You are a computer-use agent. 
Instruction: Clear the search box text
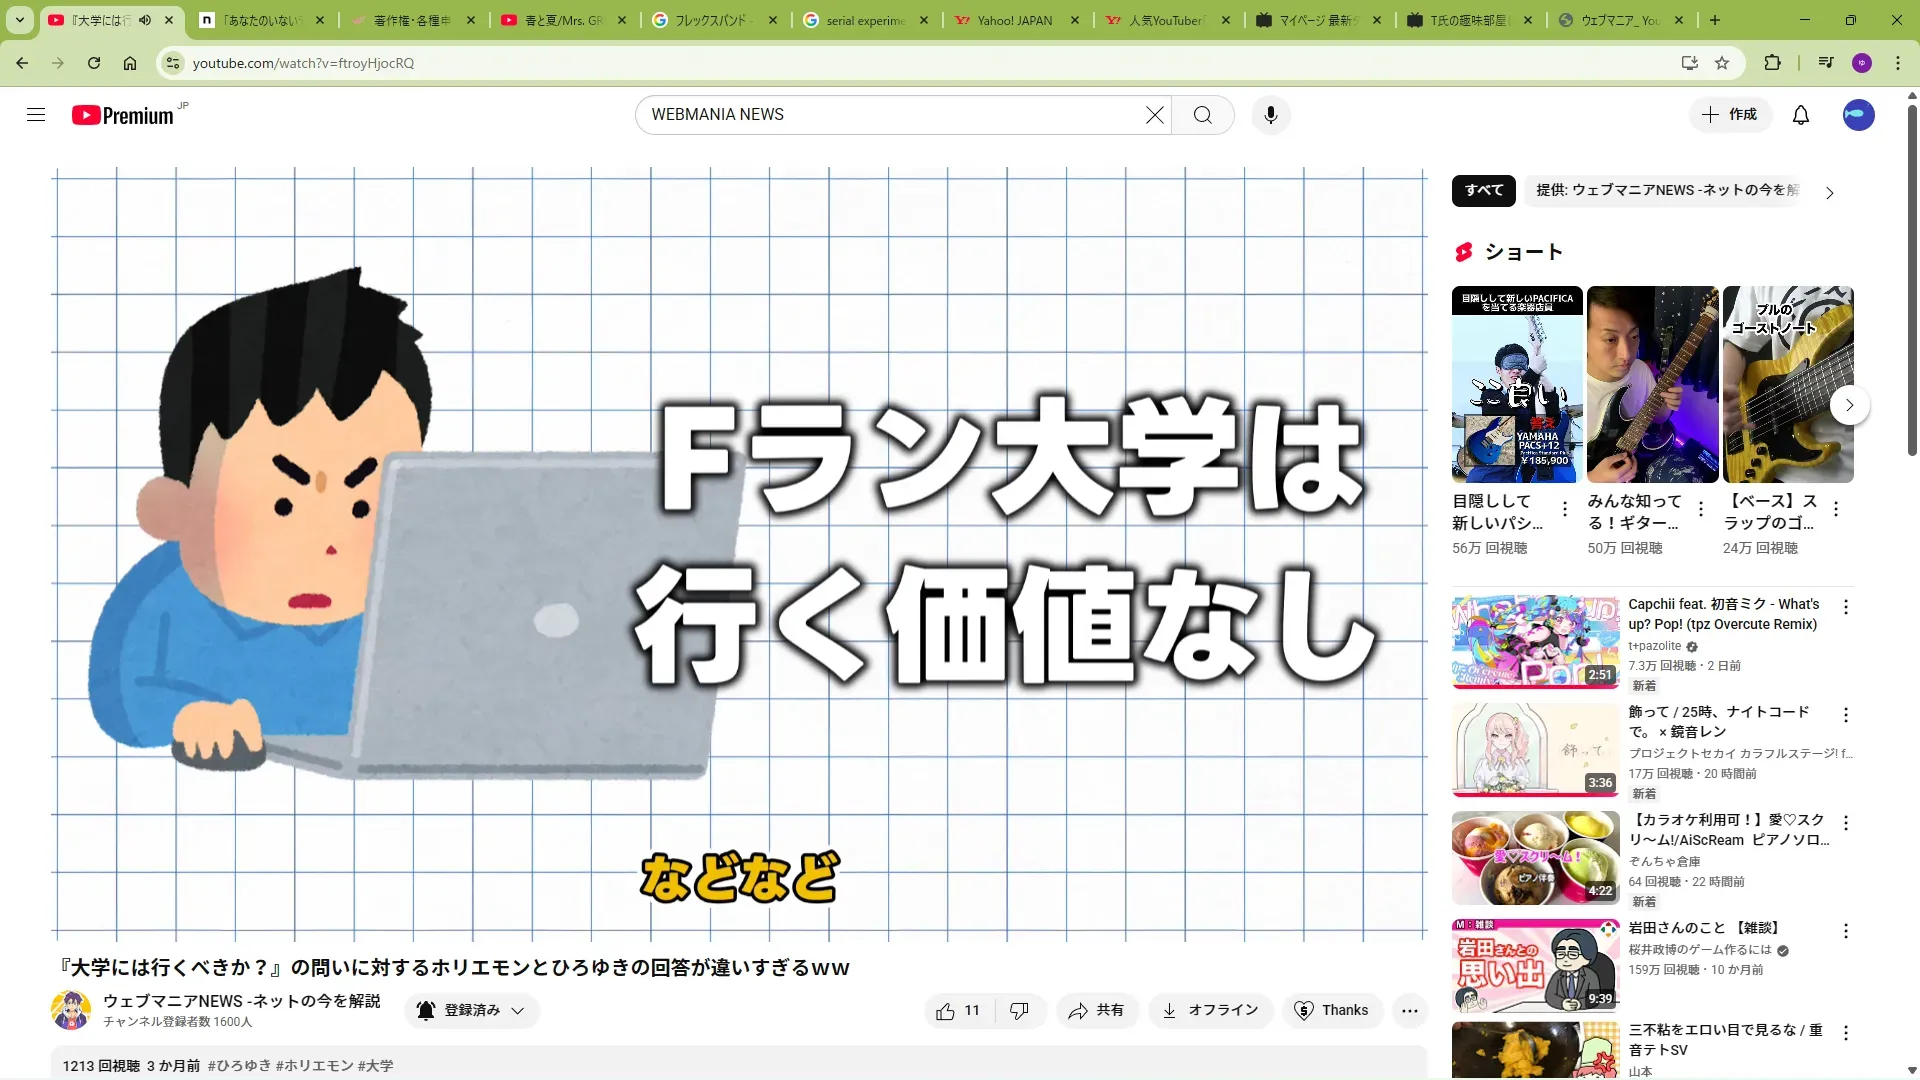(1154, 115)
